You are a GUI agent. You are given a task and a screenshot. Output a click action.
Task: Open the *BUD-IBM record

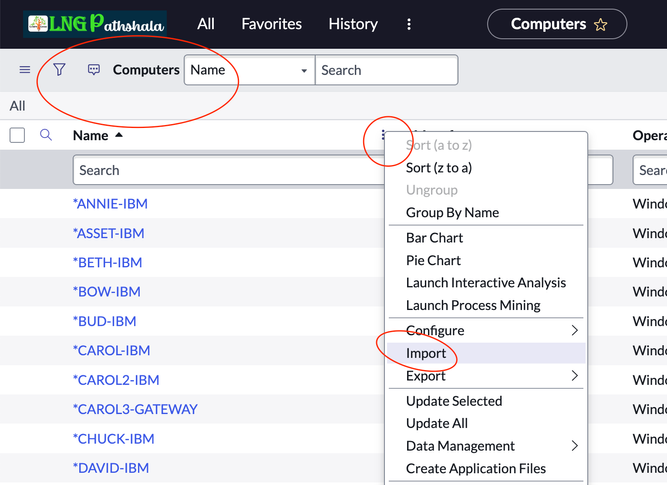[104, 321]
